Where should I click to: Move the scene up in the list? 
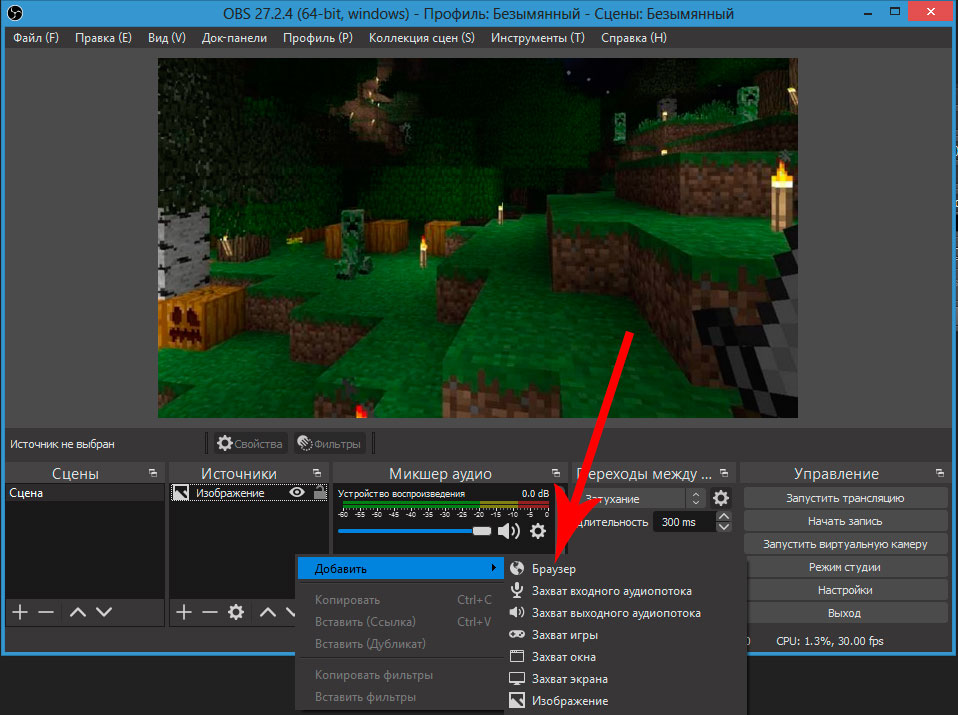point(78,612)
